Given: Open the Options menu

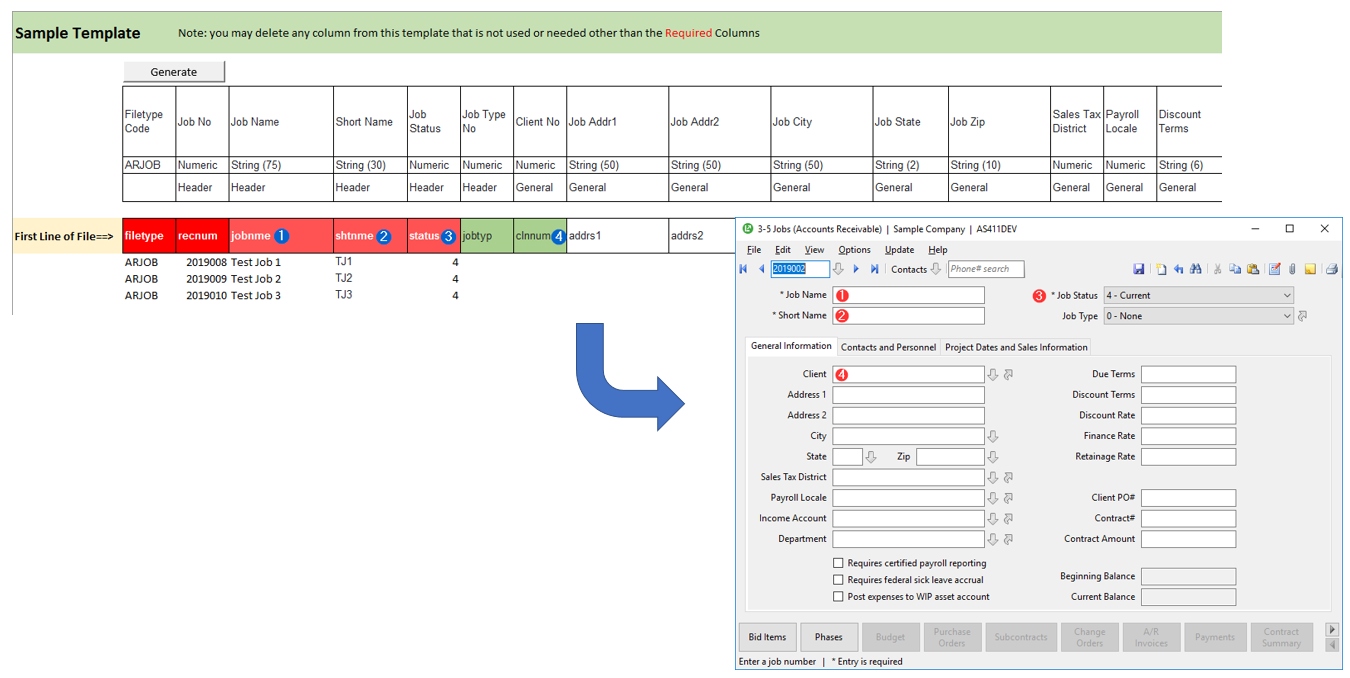Looking at the screenshot, I should pyautogui.click(x=854, y=250).
